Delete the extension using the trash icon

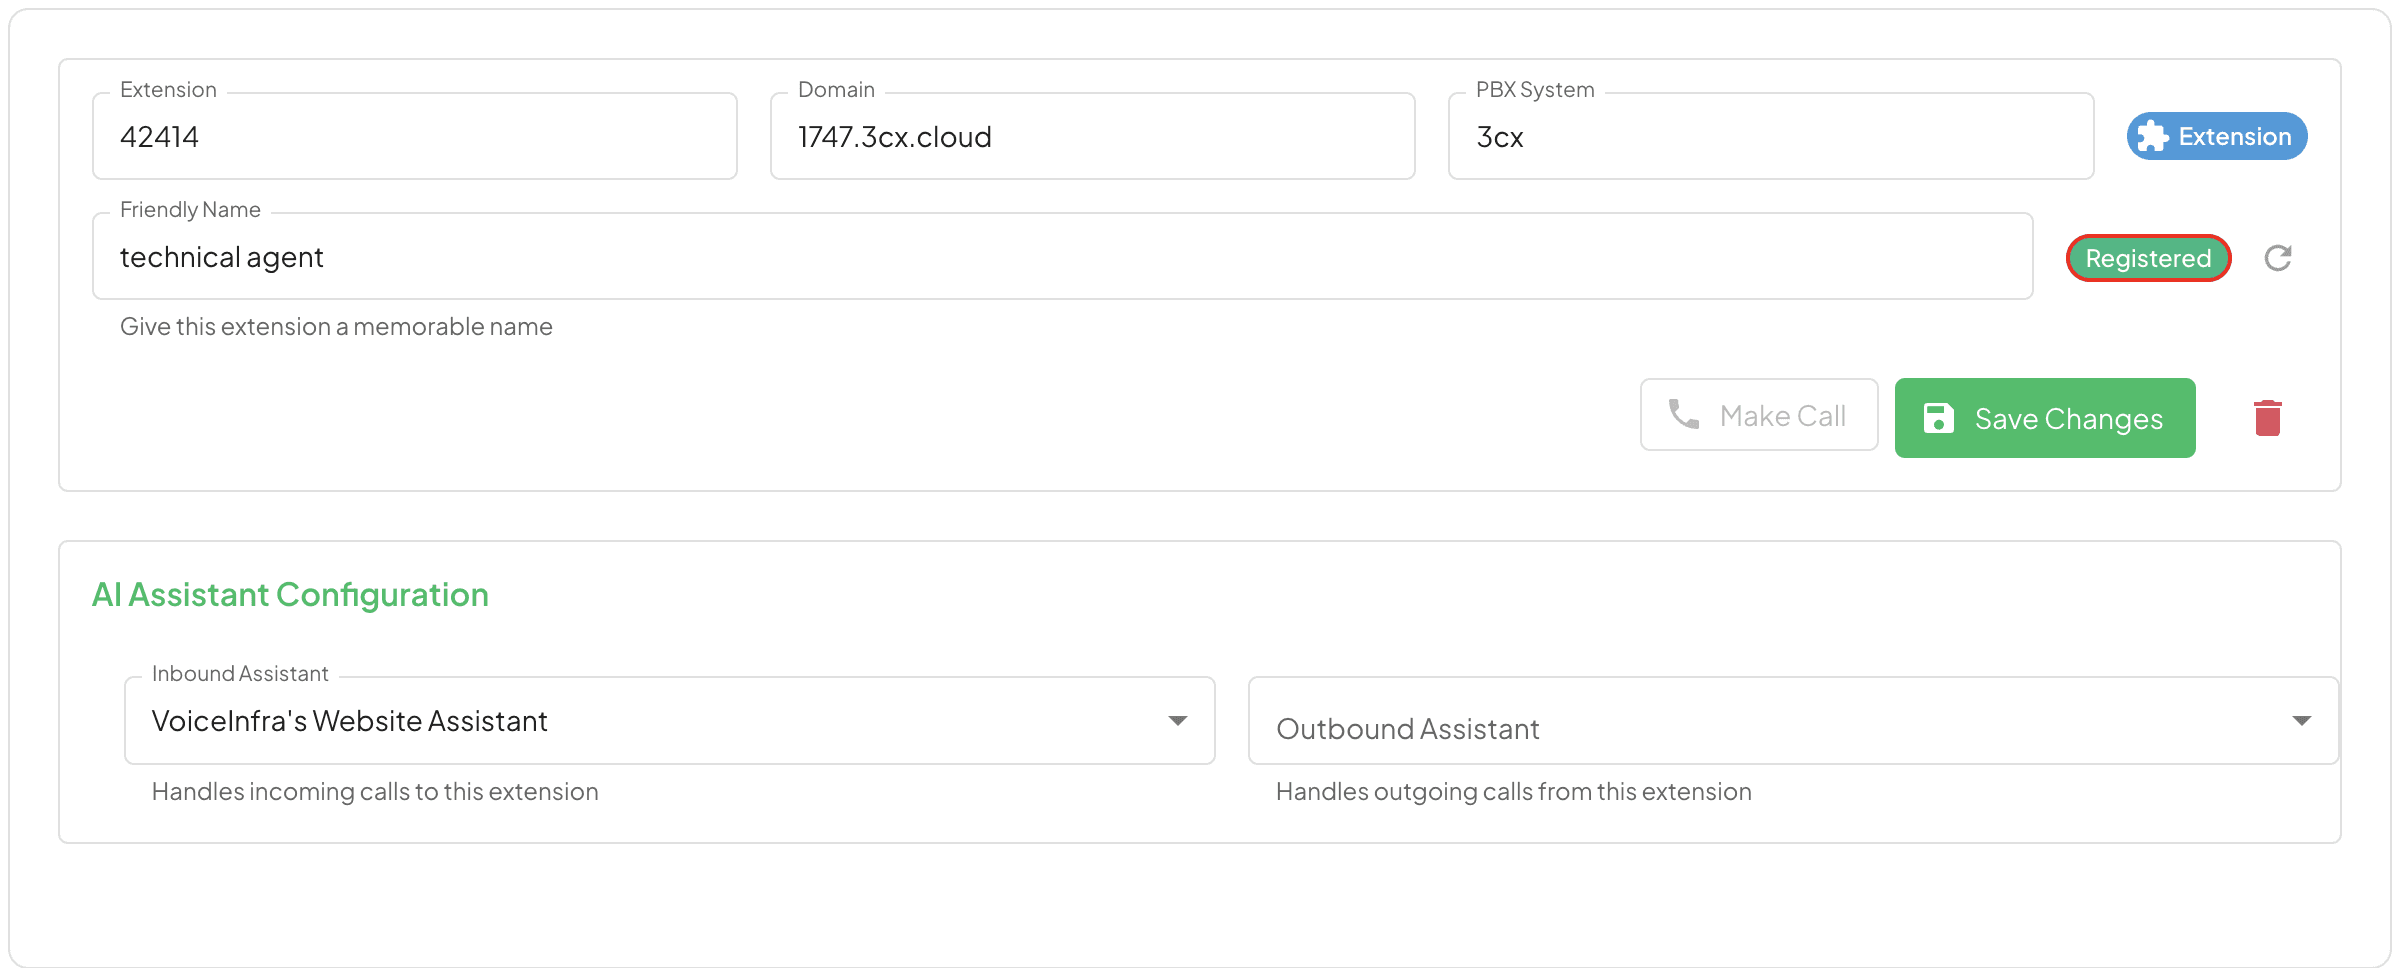click(x=2267, y=418)
